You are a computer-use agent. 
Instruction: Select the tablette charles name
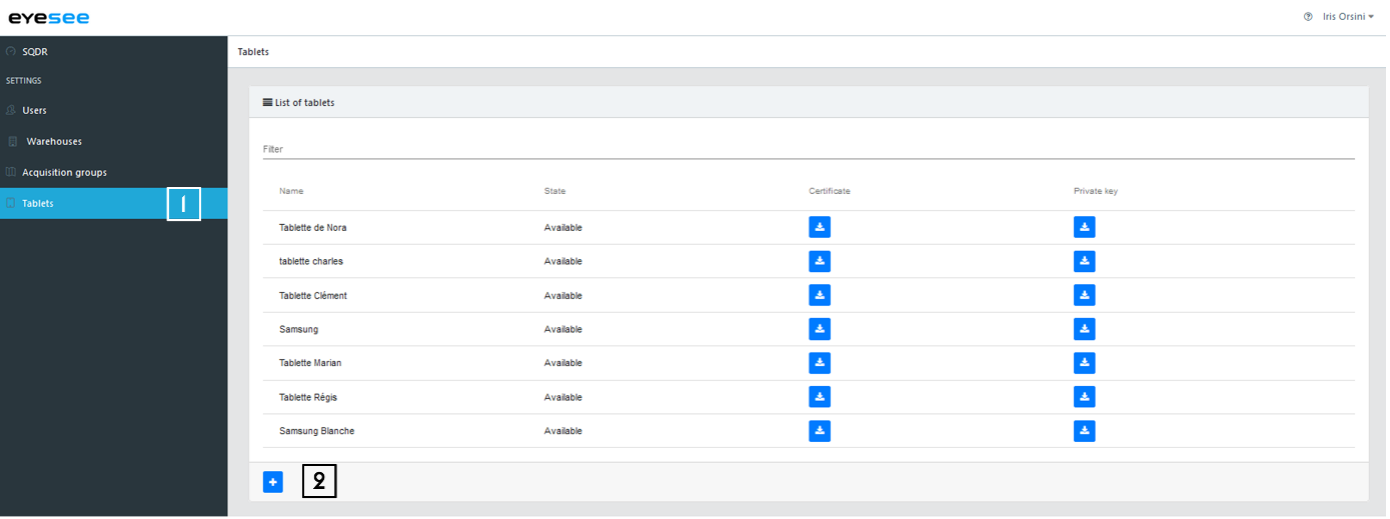tap(311, 261)
